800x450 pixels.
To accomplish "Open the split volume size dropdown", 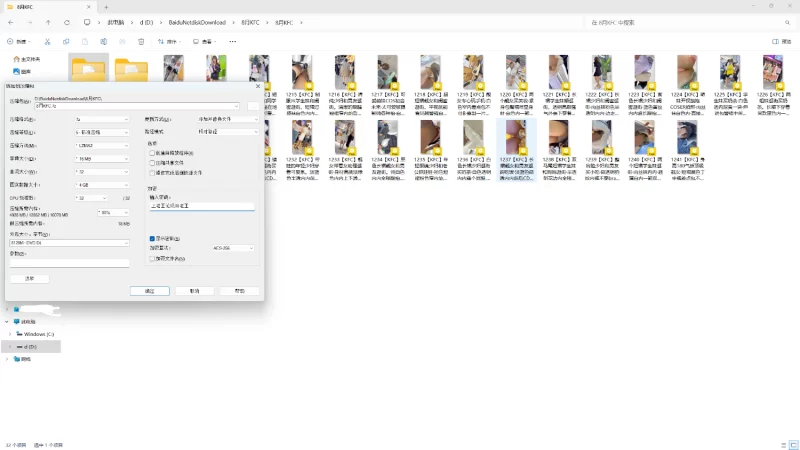I will 69,243.
